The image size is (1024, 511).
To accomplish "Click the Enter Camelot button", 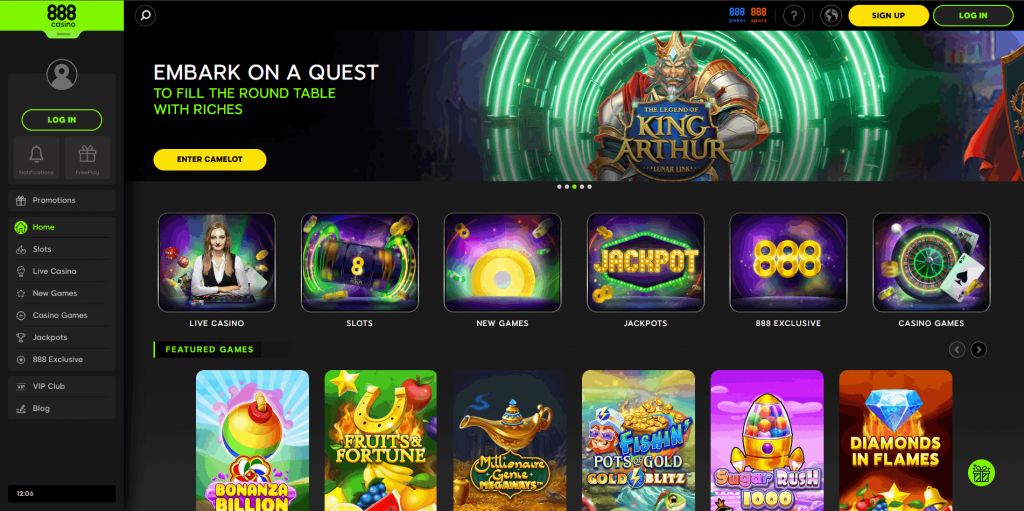I will tap(210, 159).
